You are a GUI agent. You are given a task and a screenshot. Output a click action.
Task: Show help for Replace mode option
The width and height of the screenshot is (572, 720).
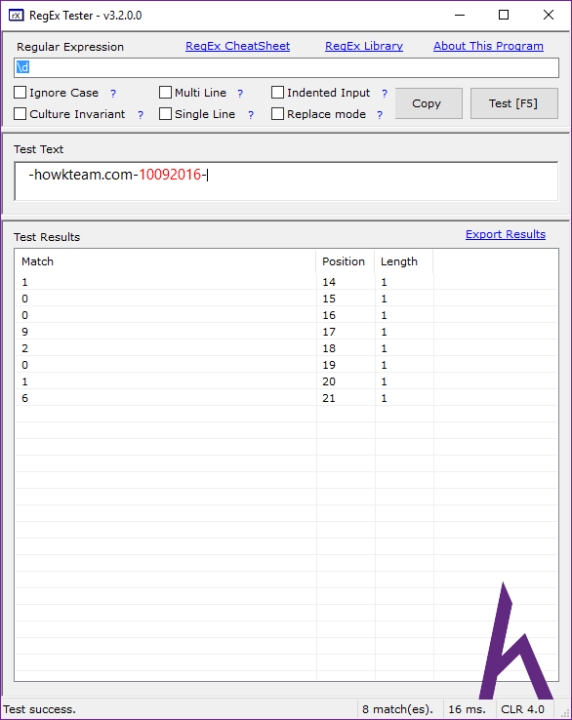pyautogui.click(x=380, y=115)
